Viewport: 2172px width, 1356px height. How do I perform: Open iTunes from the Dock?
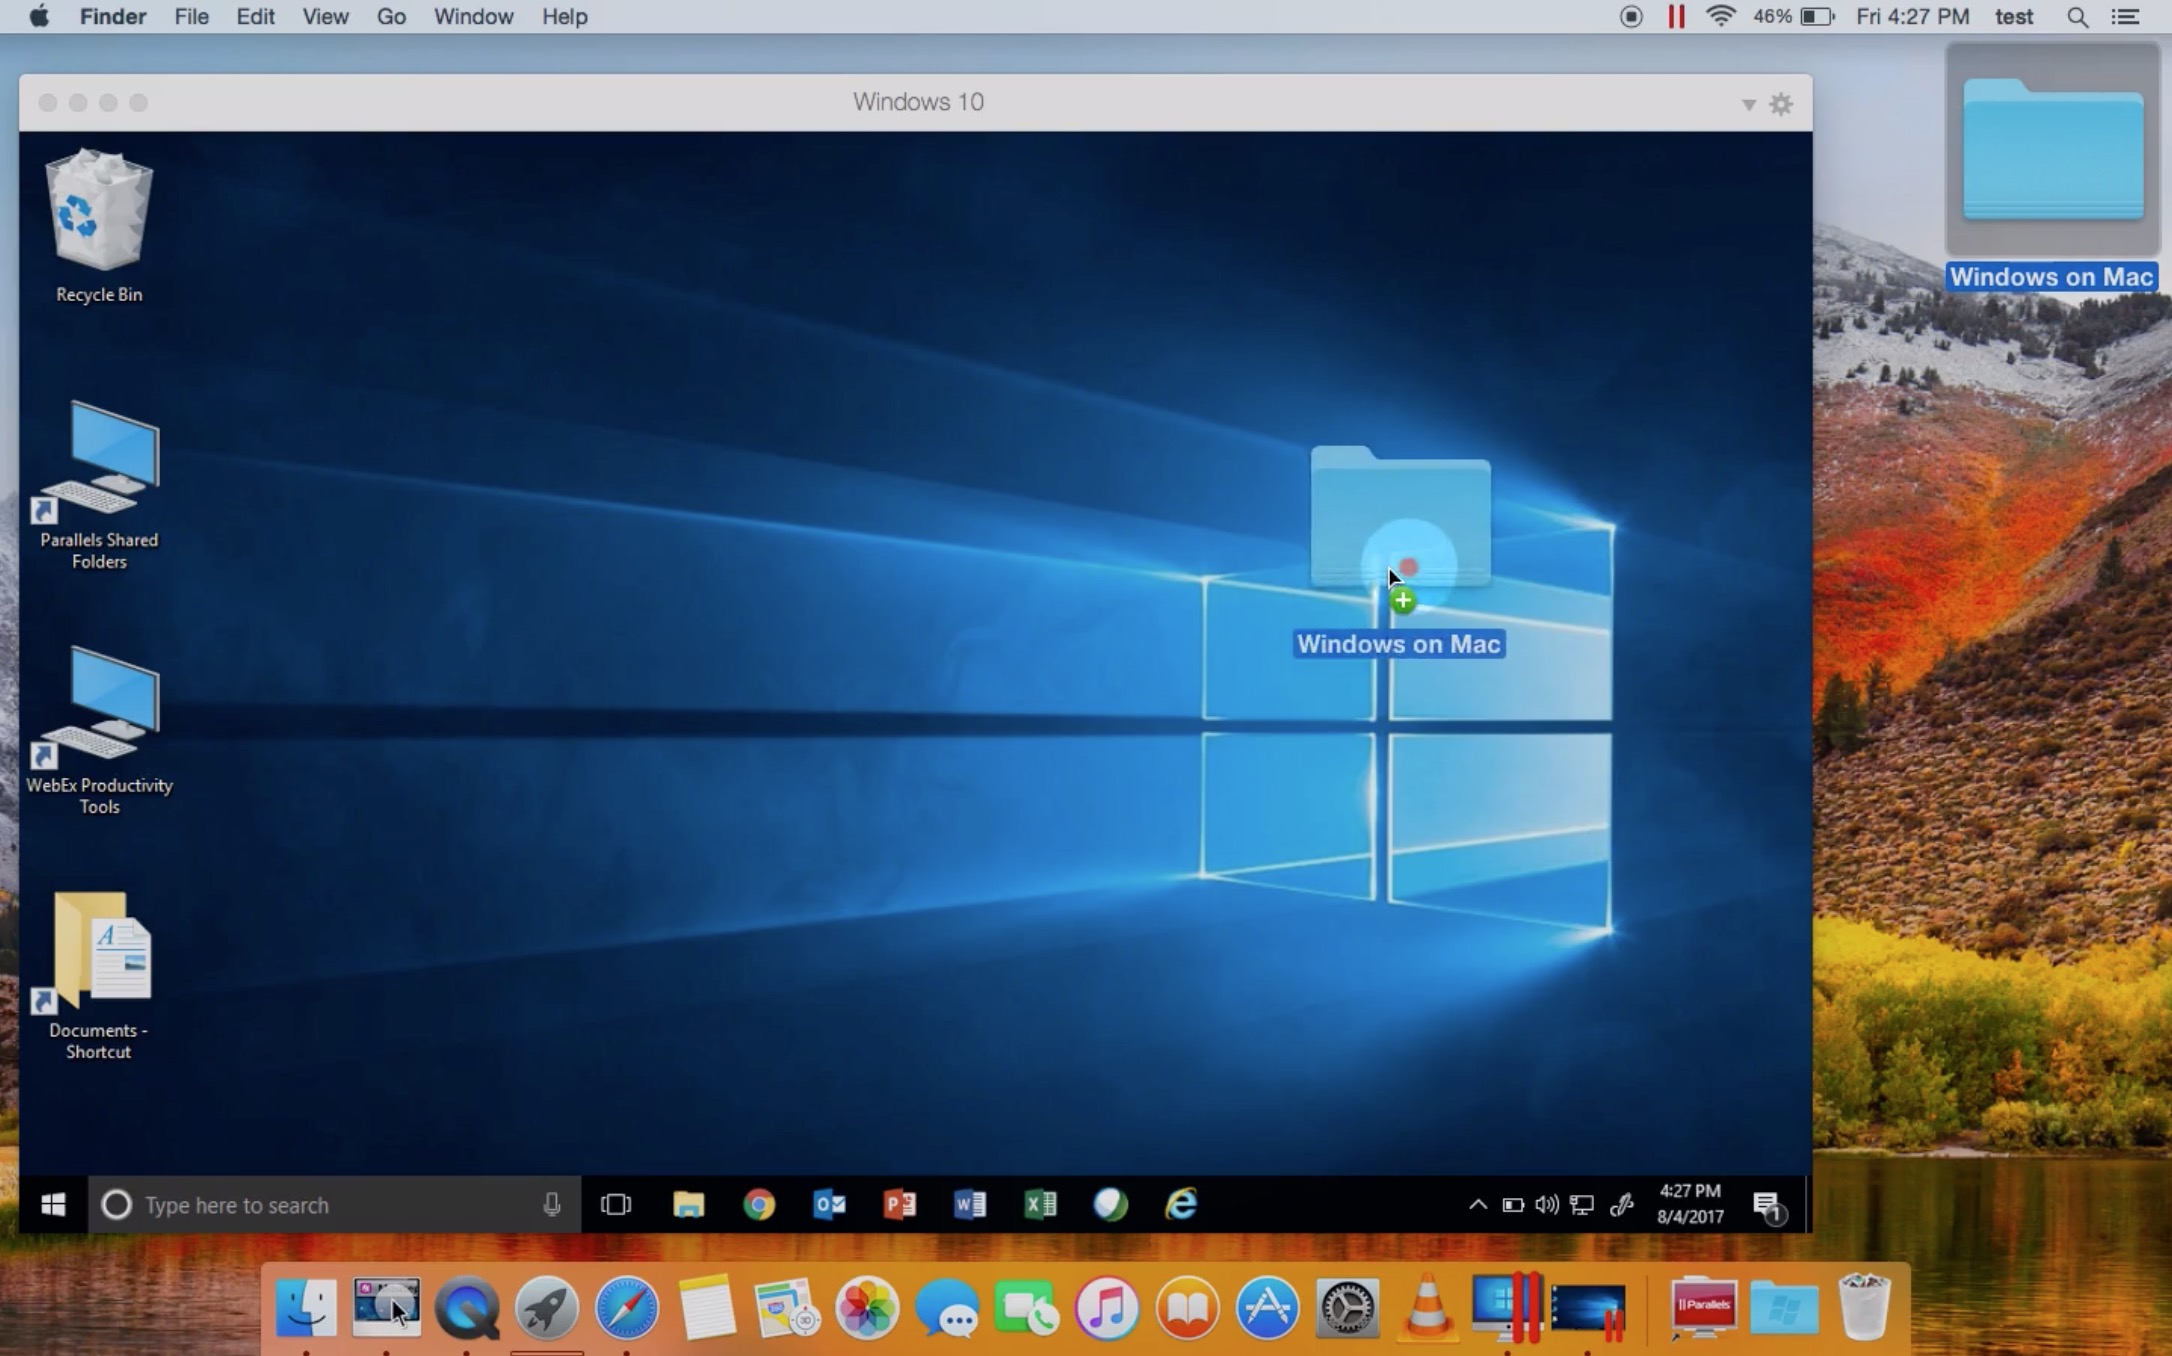tap(1107, 1307)
